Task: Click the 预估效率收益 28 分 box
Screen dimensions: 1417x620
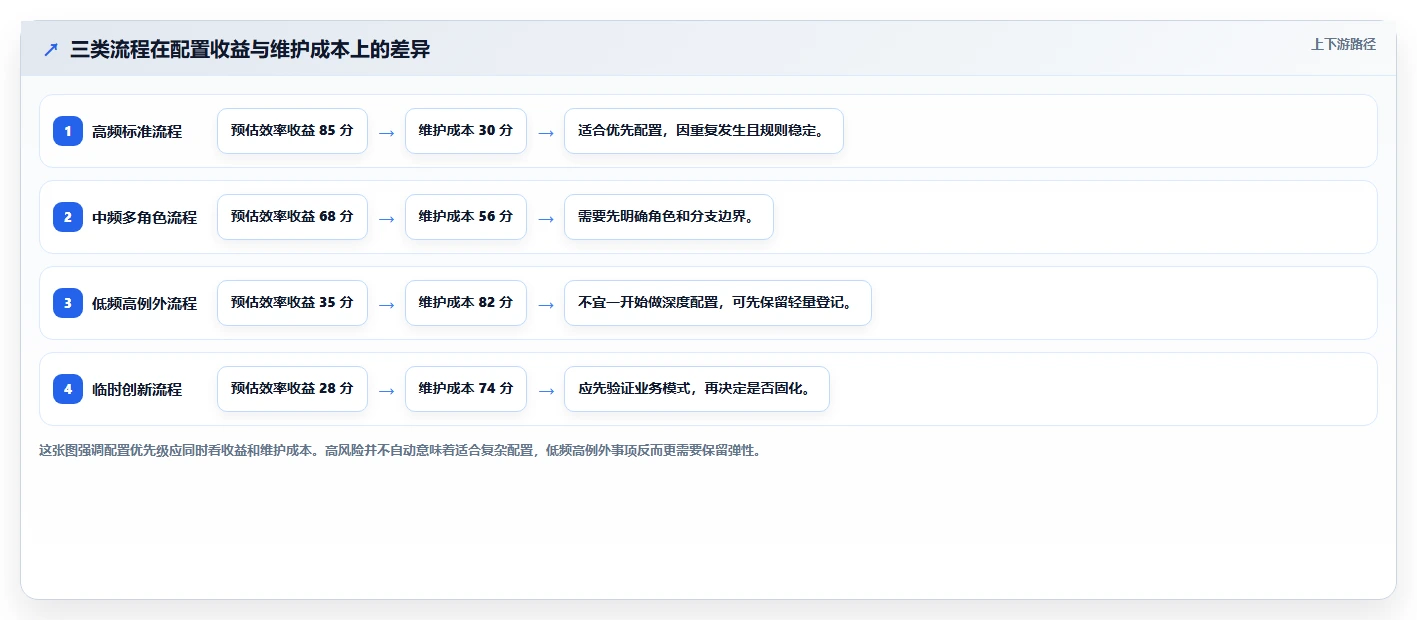Action: (292, 389)
